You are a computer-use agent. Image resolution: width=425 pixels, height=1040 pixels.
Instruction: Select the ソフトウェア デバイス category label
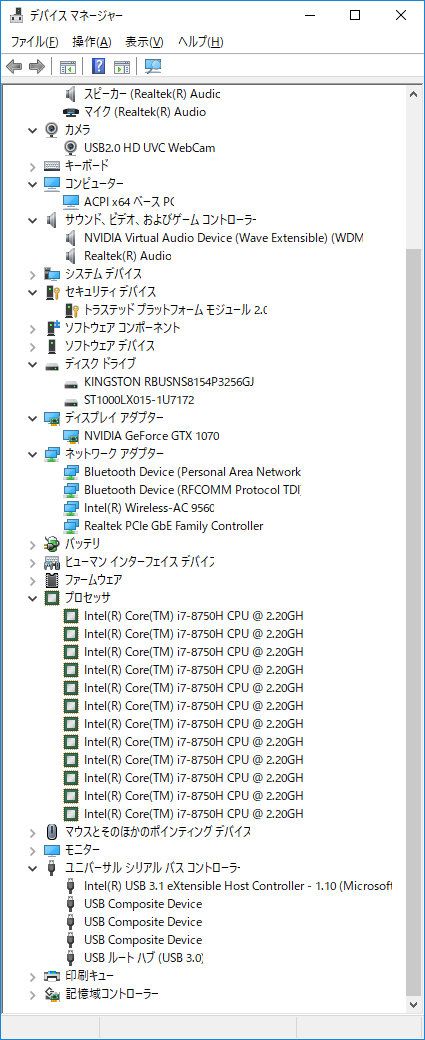pos(109,346)
